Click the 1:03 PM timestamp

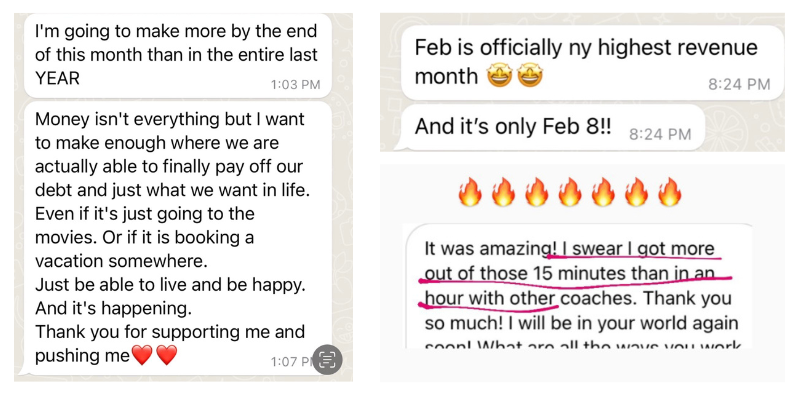[x=296, y=85]
